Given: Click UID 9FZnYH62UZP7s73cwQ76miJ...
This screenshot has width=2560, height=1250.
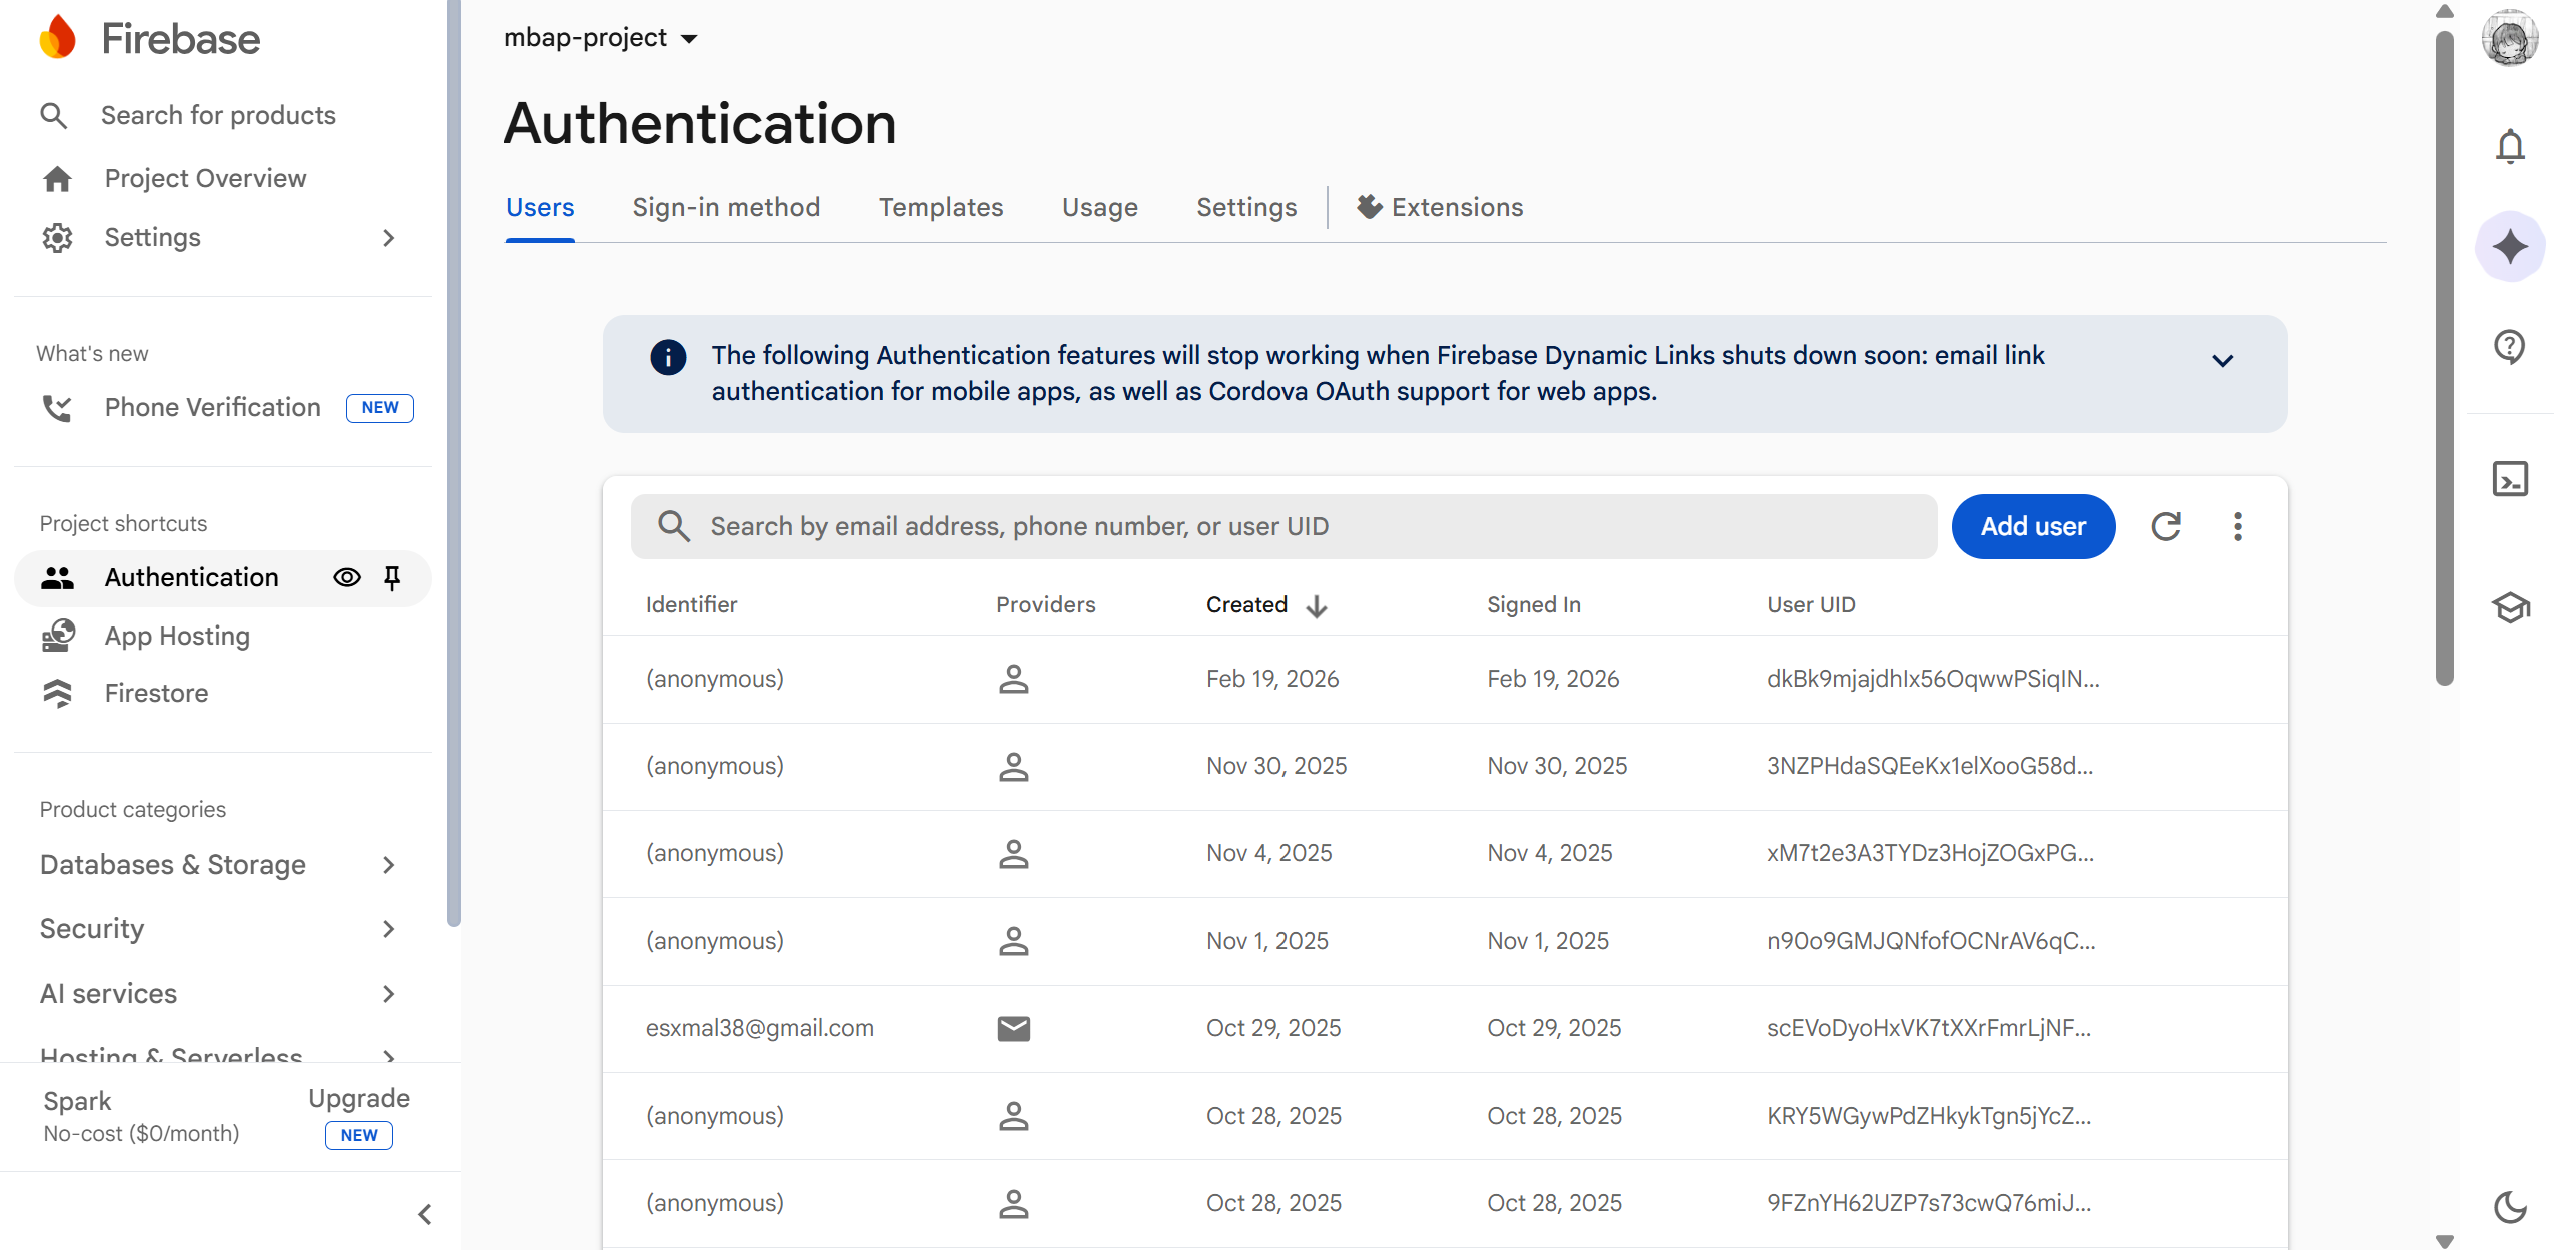Looking at the screenshot, I should click(x=1928, y=1203).
